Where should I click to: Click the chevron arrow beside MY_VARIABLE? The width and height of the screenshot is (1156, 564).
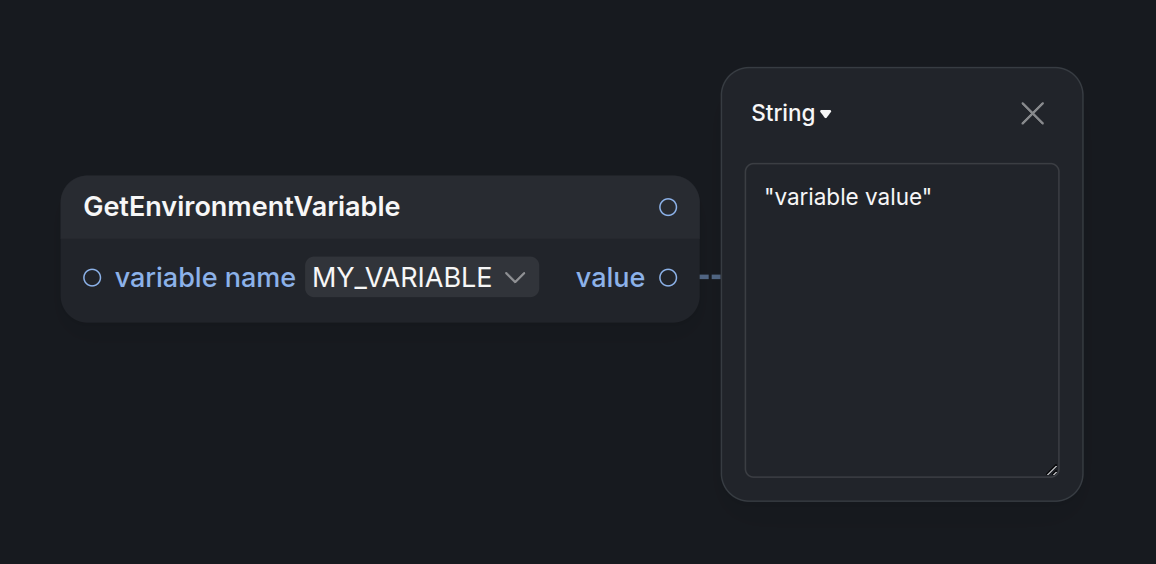515,278
